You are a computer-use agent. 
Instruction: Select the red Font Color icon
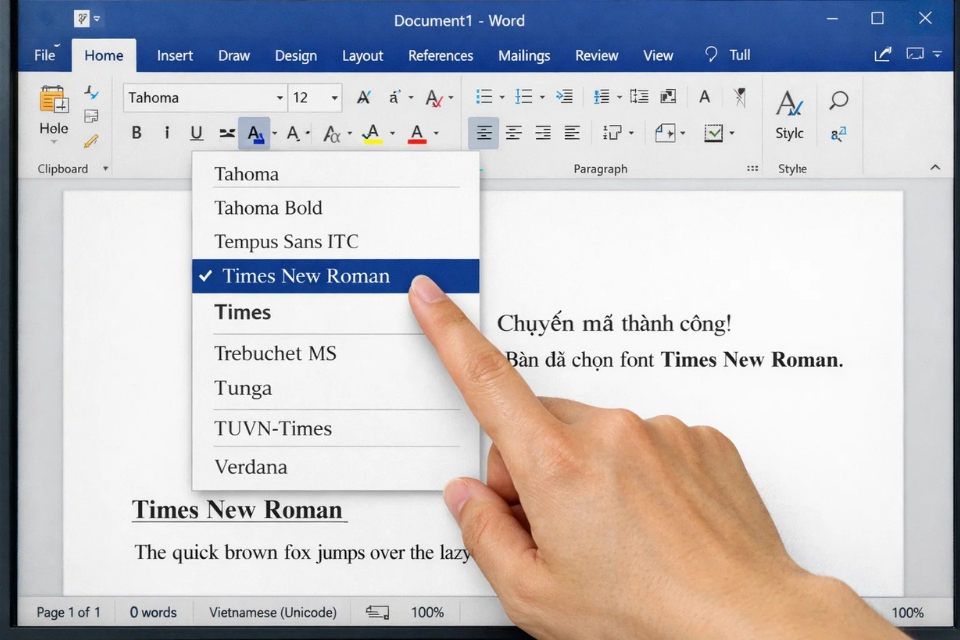(415, 132)
